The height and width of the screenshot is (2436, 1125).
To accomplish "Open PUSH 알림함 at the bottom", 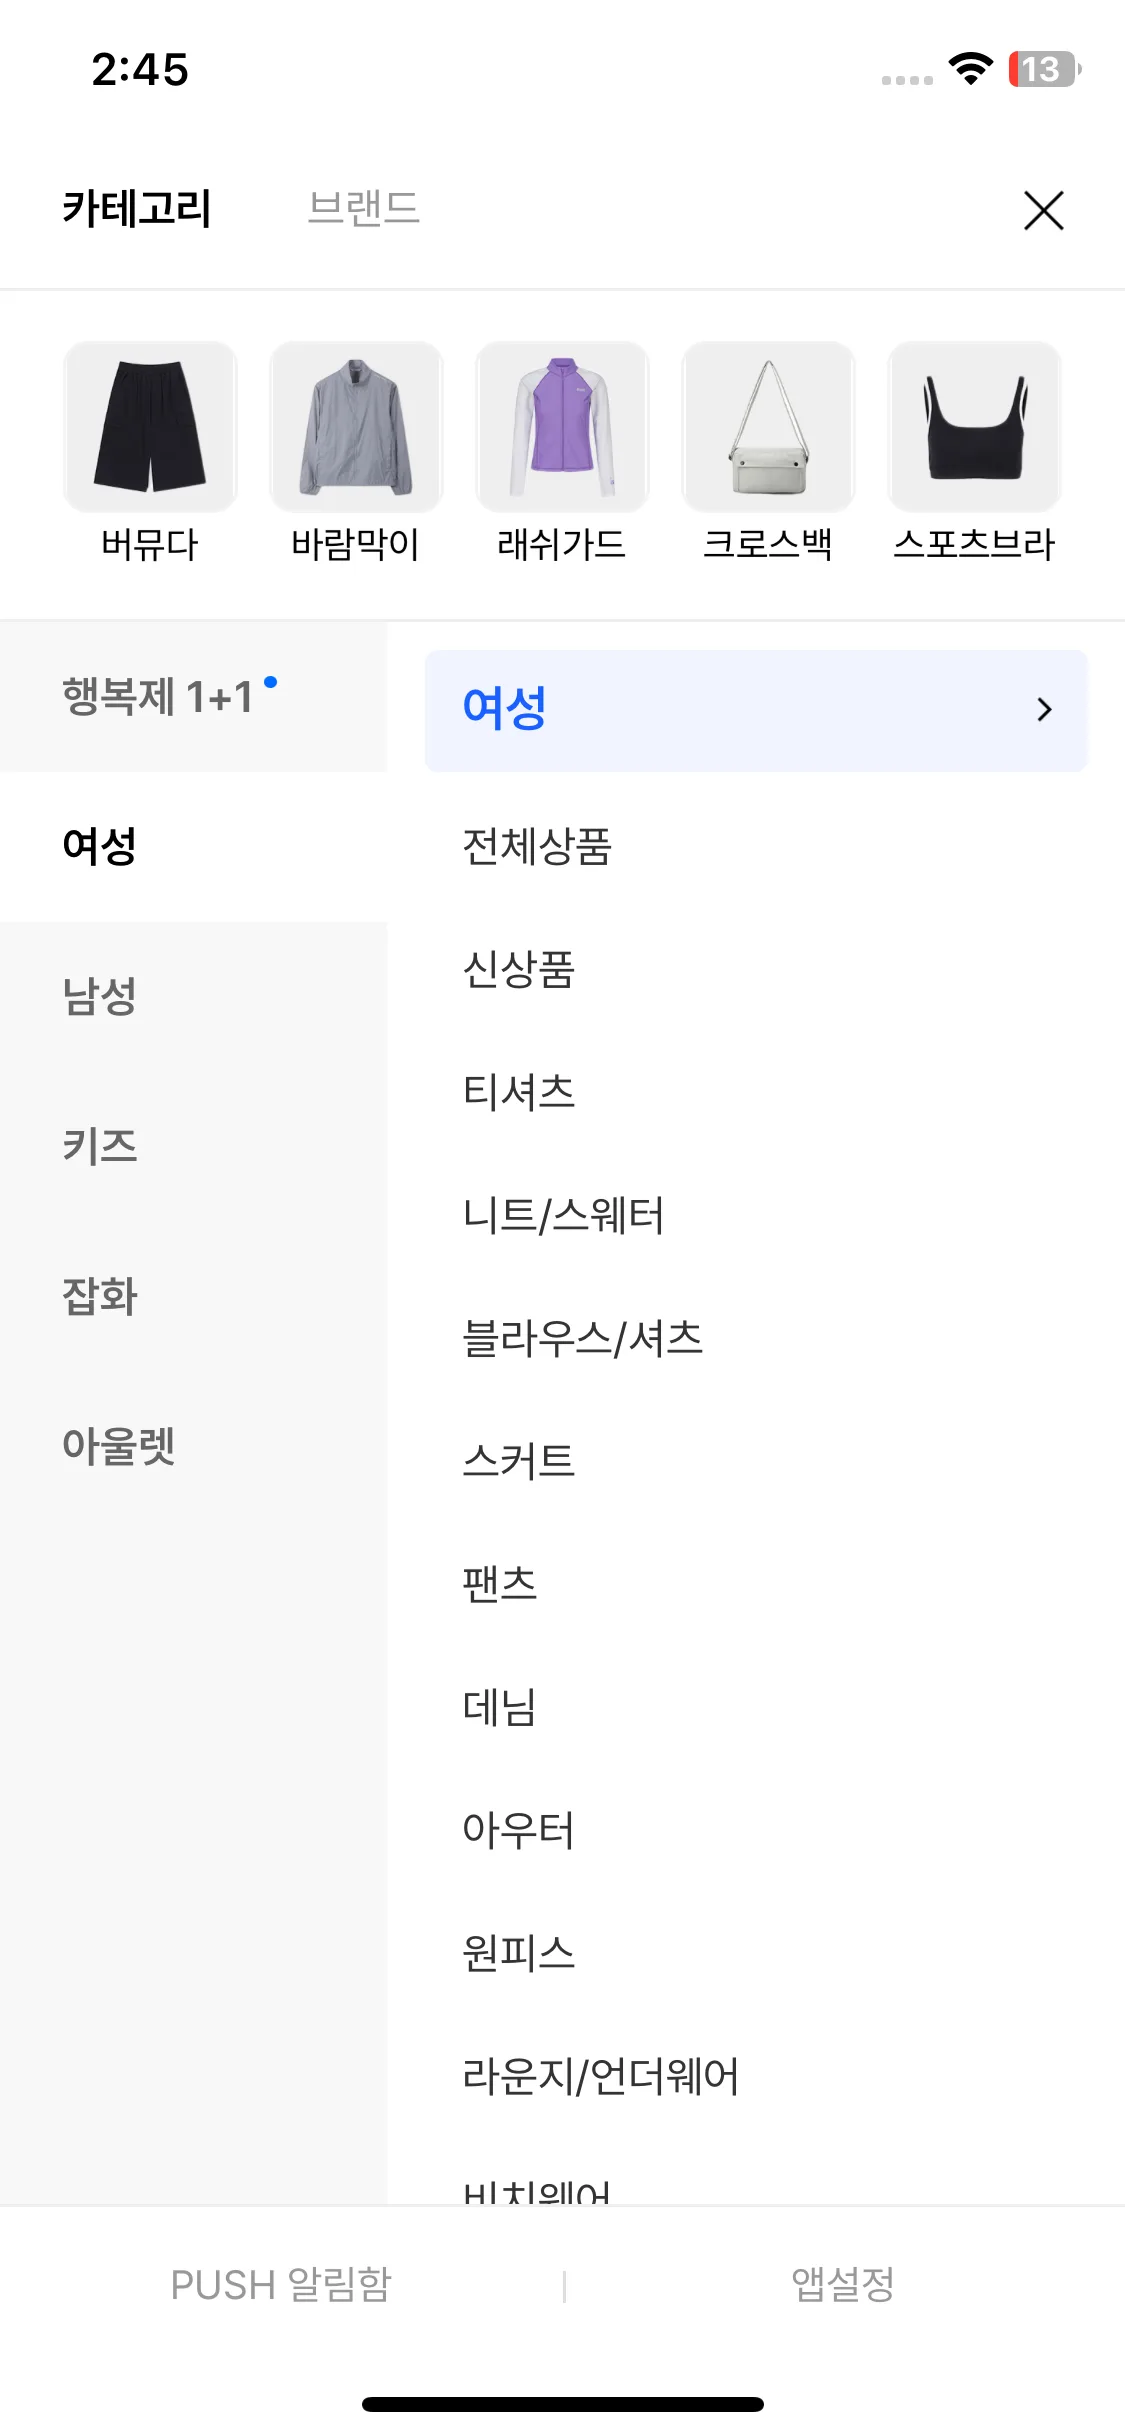I will tap(281, 2285).
